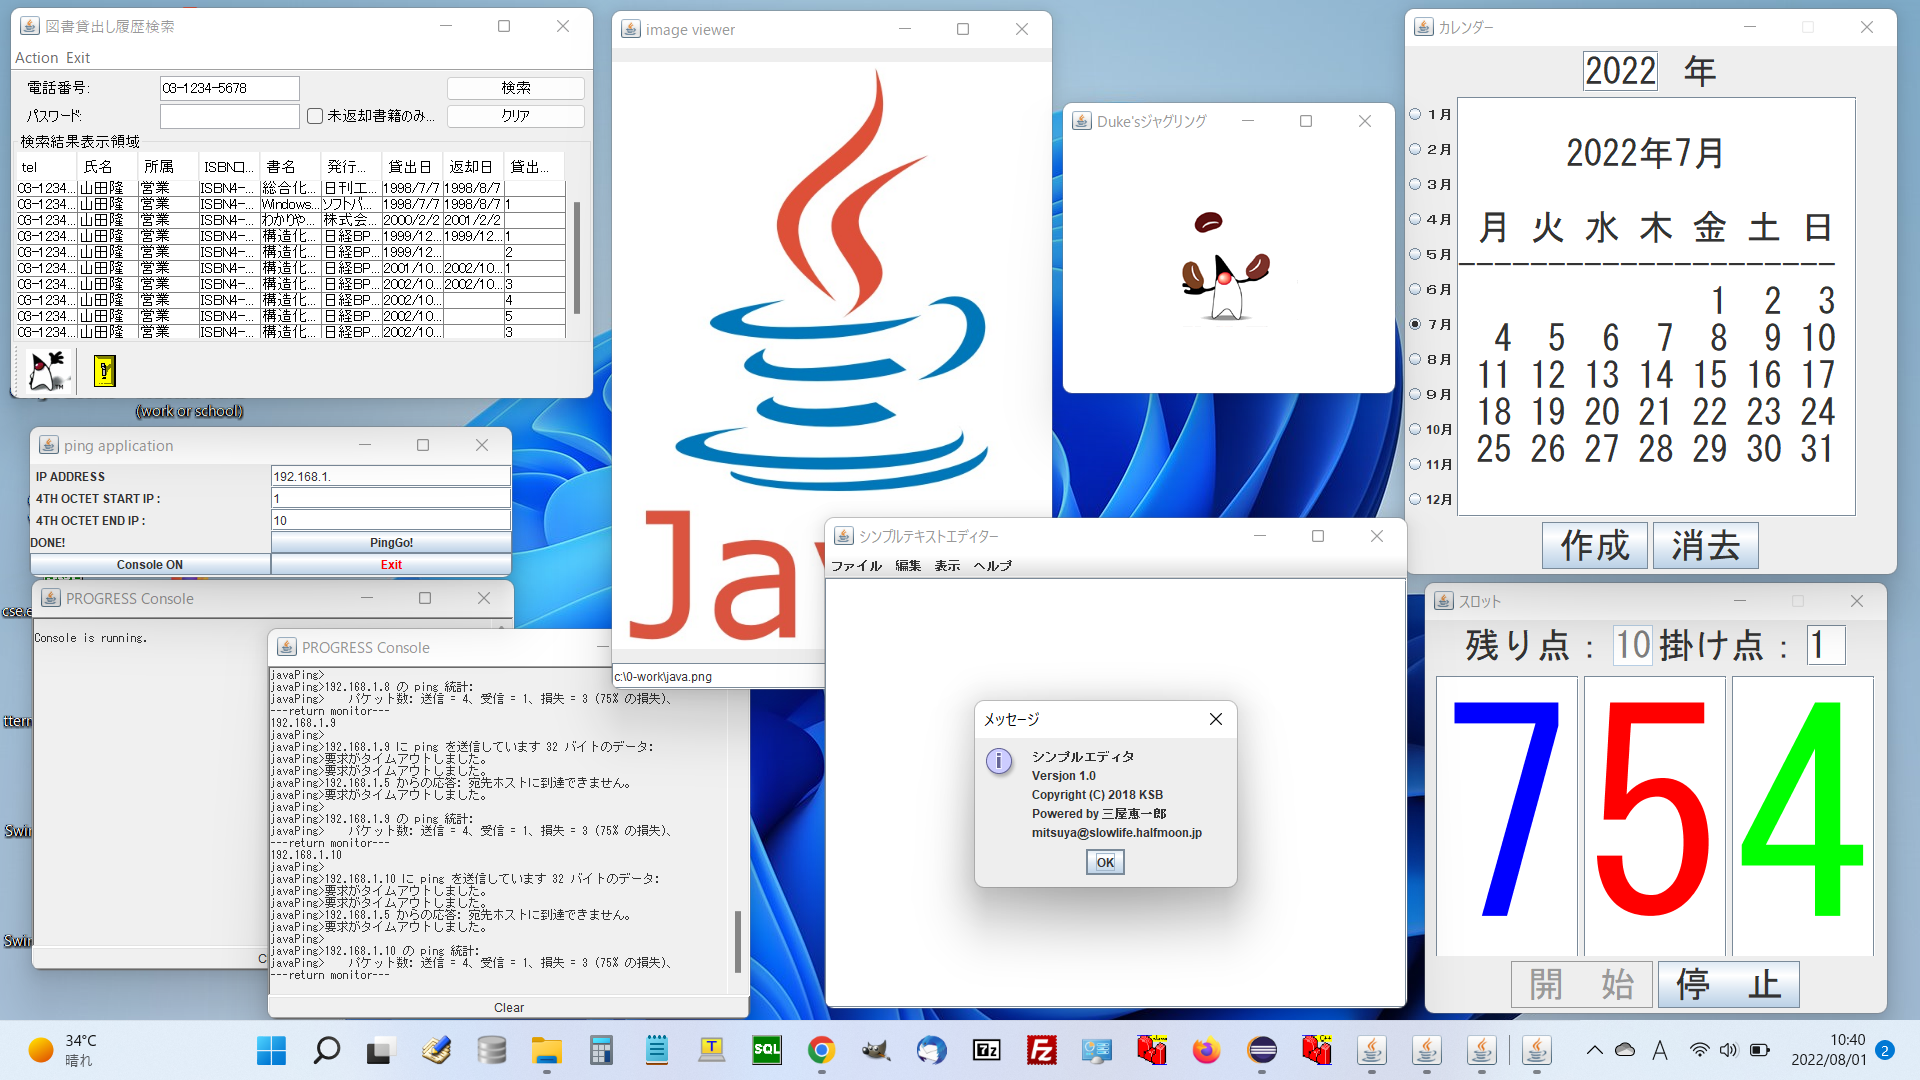1920x1080 pixels.
Task: Open the 表示 menu in the text editor
Action: 947,566
